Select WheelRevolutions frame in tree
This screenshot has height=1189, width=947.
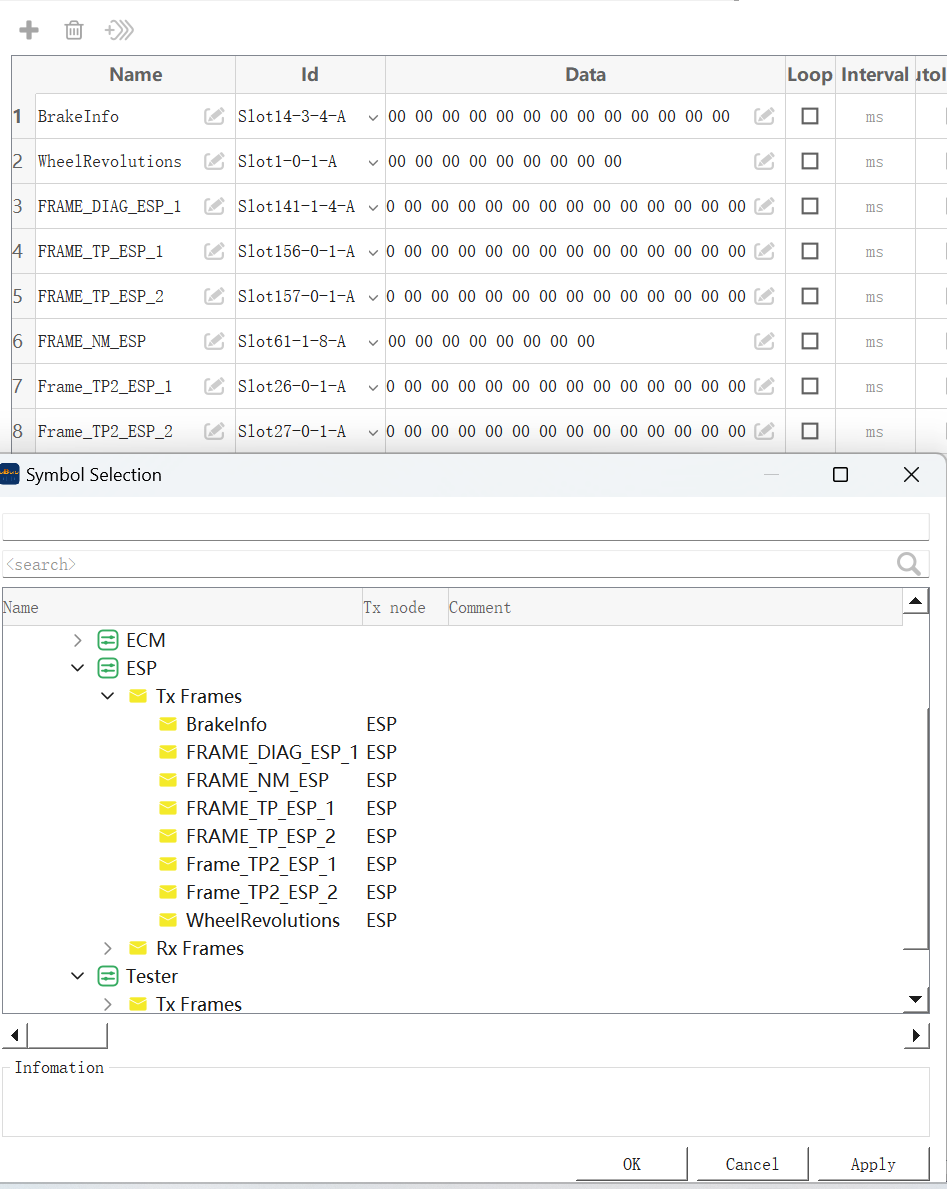click(262, 920)
